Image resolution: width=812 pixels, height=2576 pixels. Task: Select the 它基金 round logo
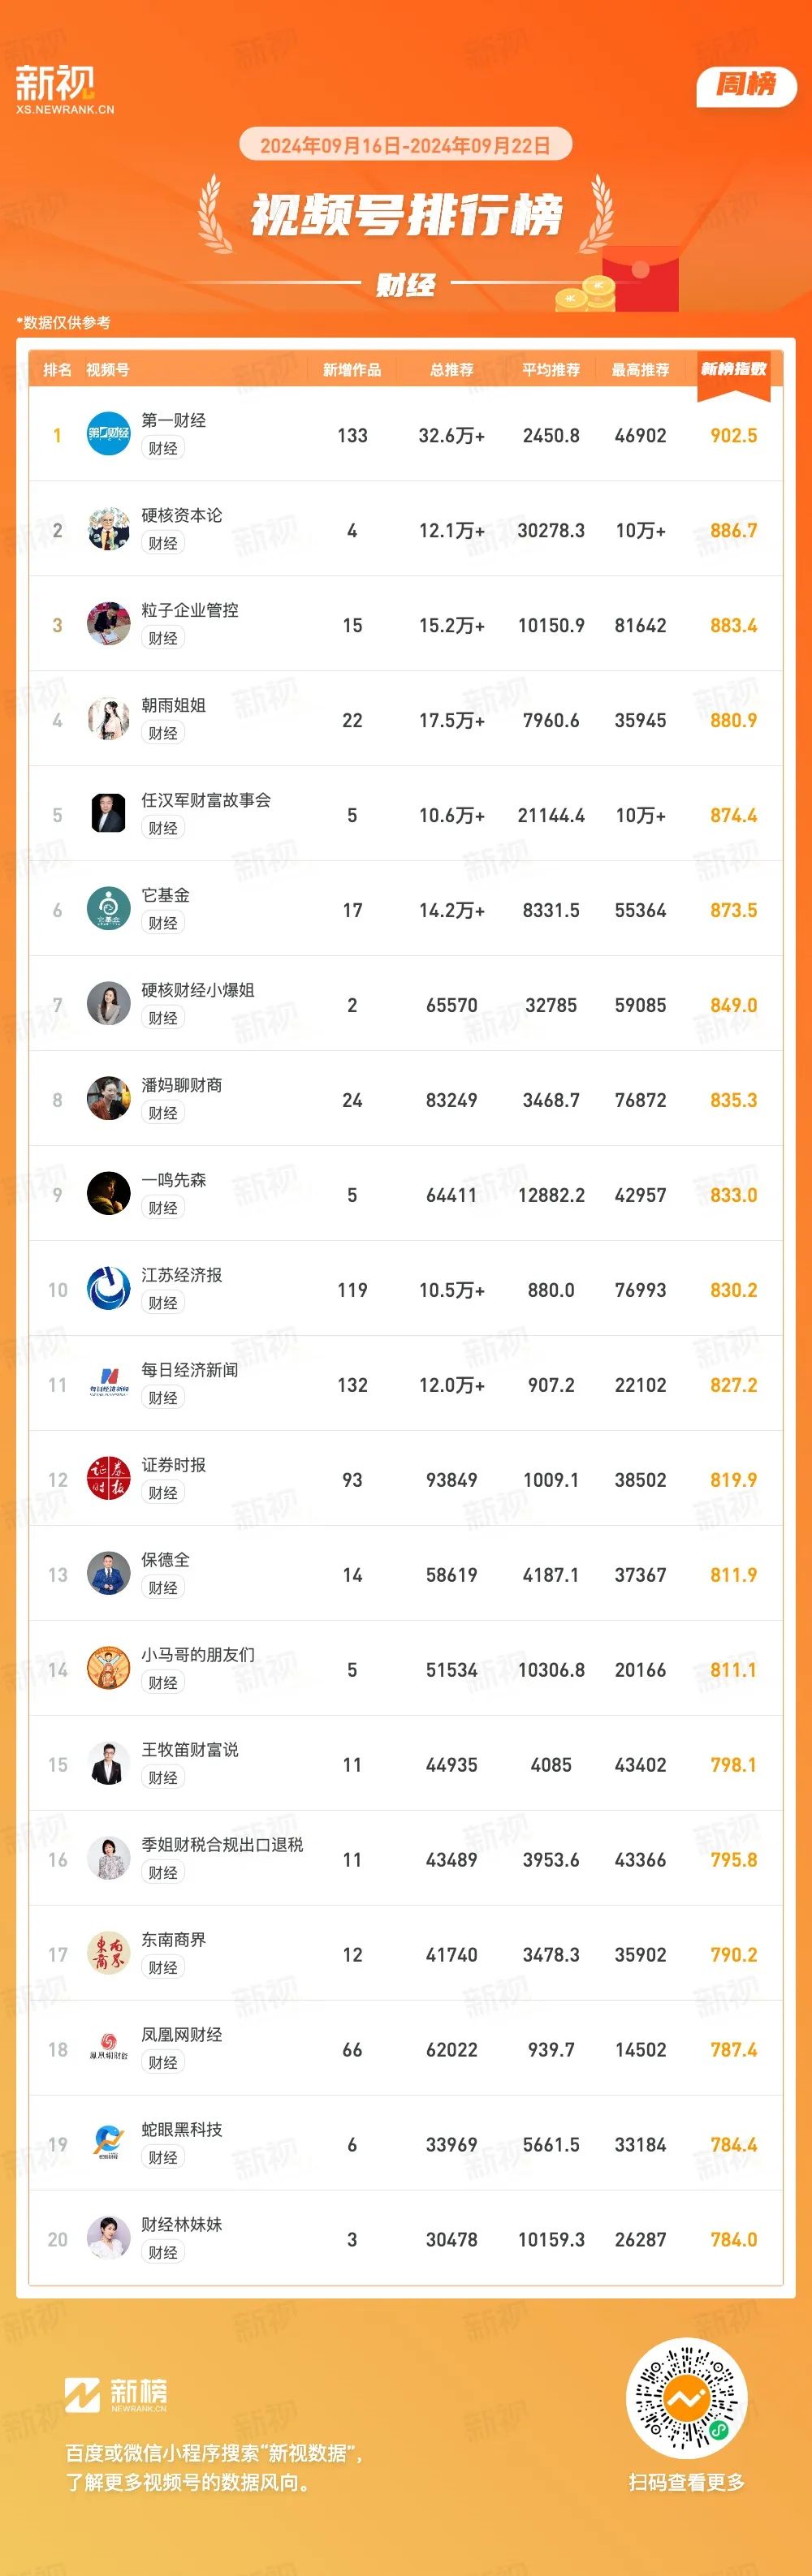(108, 909)
